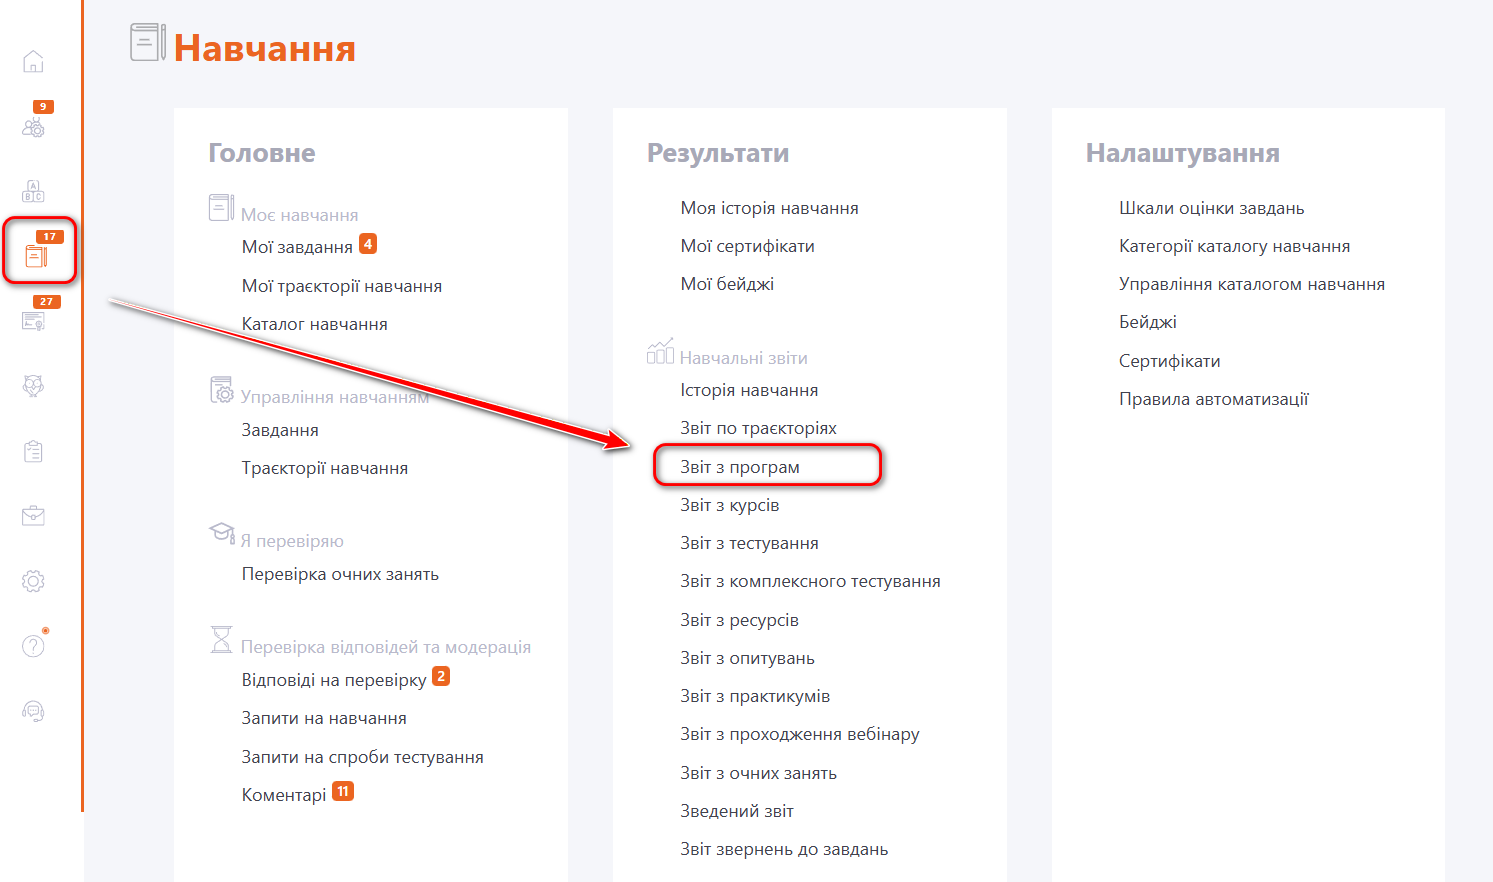Open the support headset chat icon
This screenshot has height=882, width=1493.
[33, 711]
